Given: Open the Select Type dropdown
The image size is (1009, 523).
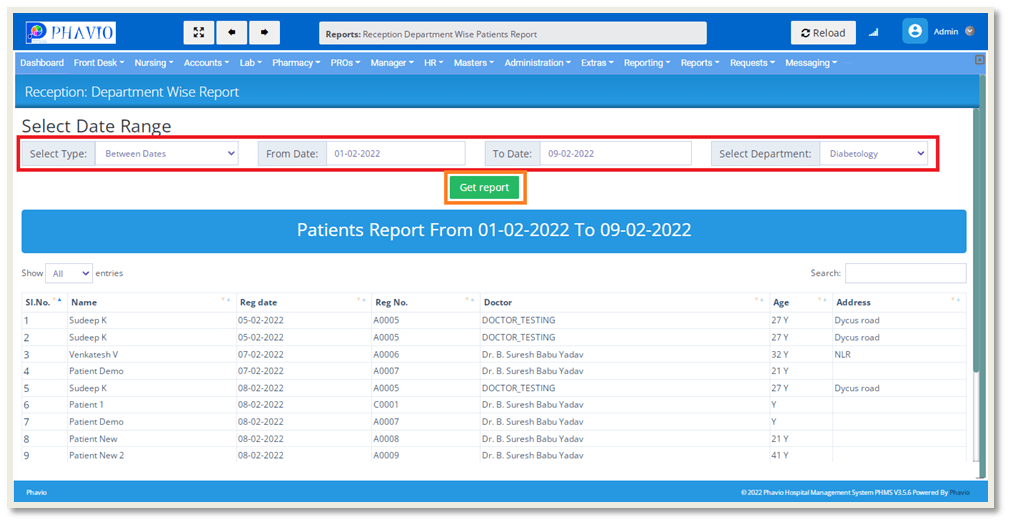Looking at the screenshot, I should pyautogui.click(x=167, y=154).
